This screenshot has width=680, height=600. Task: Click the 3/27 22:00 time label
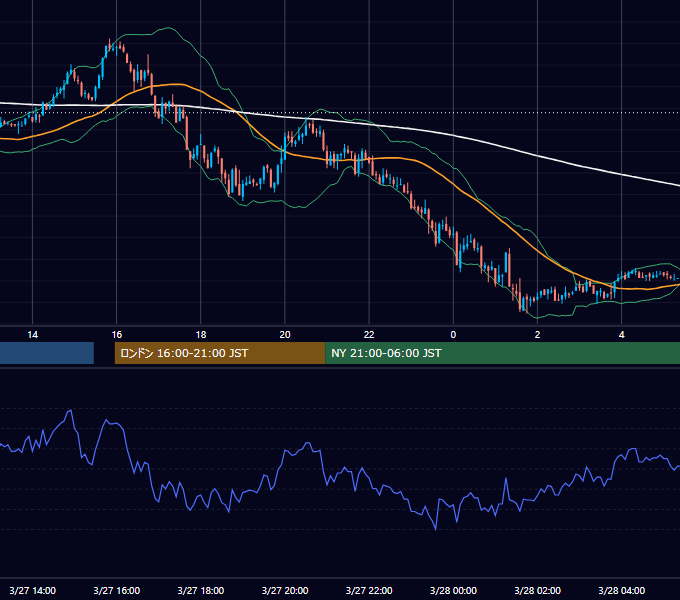[x=369, y=590]
